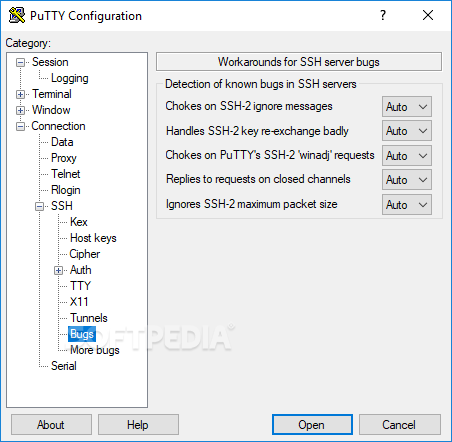Click the PuTTY icon in the title bar
452x442 pixels.
(17, 15)
